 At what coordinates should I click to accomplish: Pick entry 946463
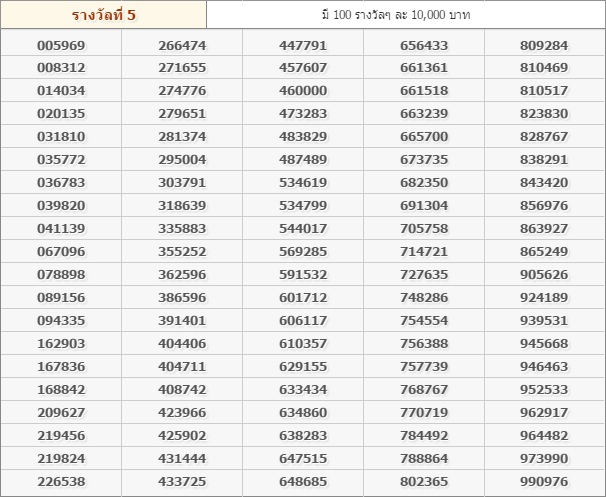[x=544, y=366]
